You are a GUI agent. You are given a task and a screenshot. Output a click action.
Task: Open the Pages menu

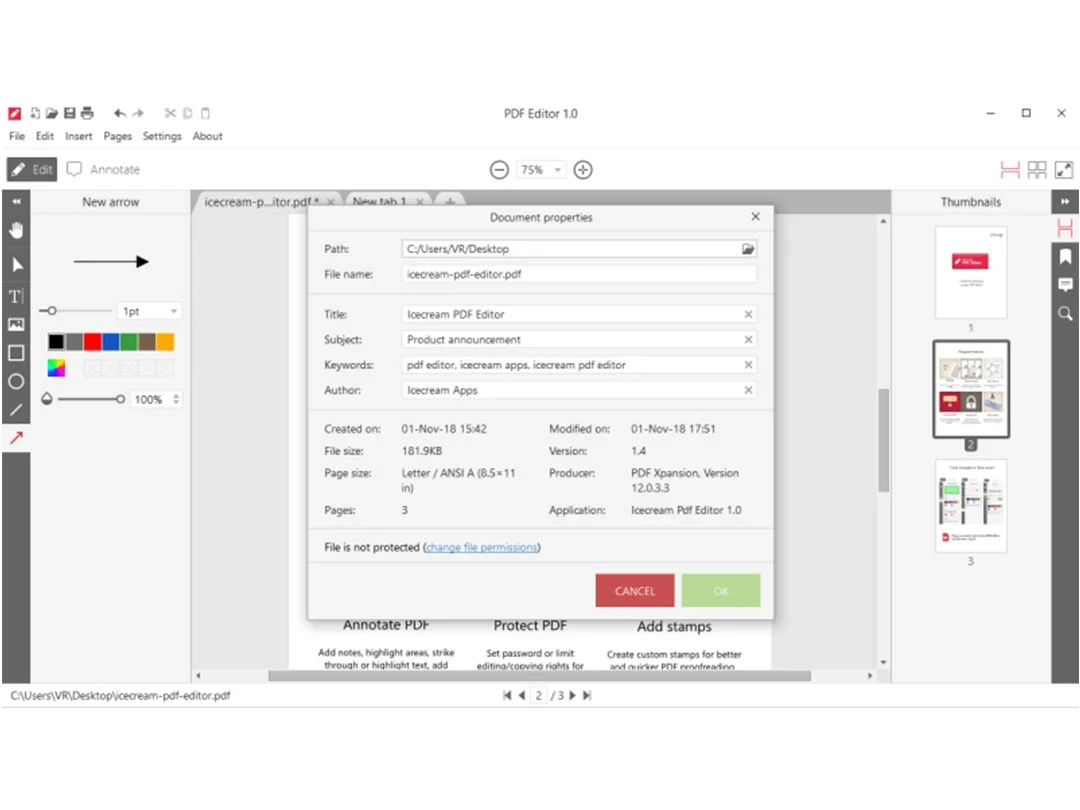point(117,136)
